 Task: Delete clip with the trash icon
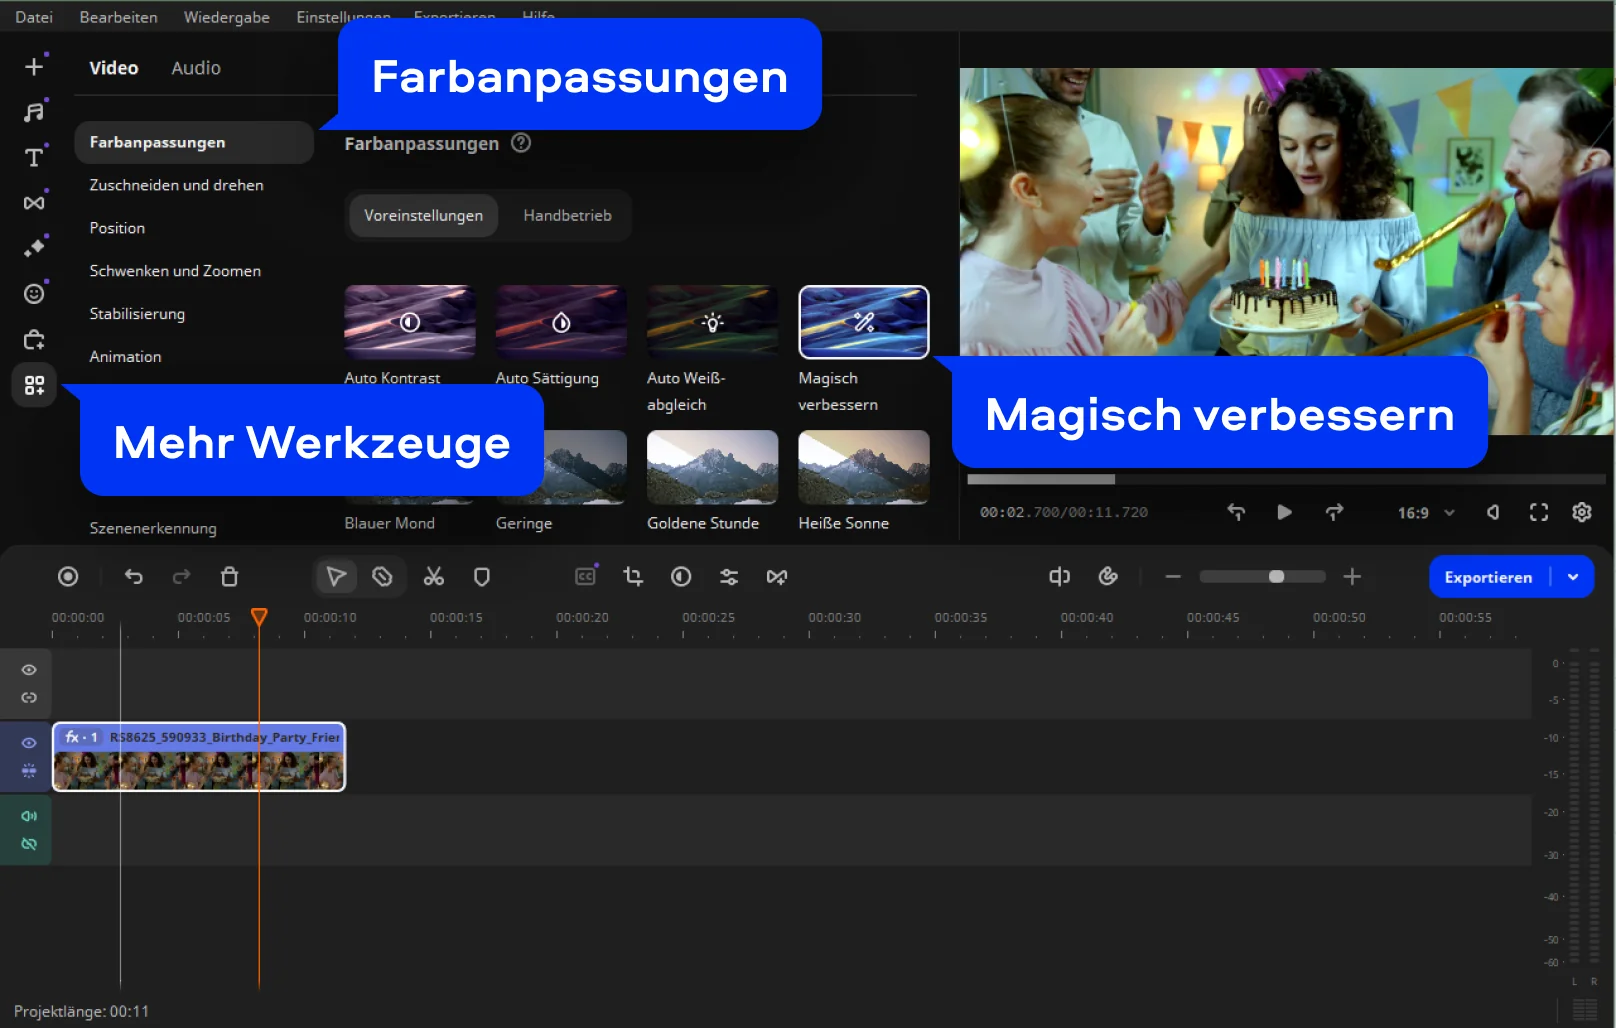(x=229, y=577)
